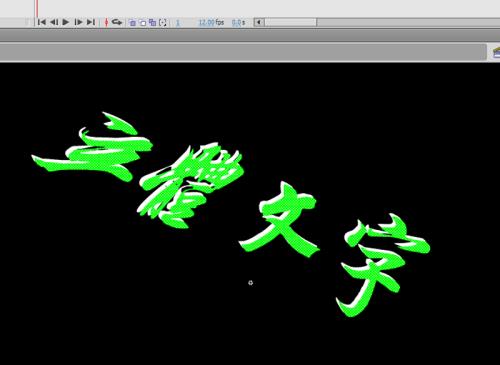
Task: Click the red Center Frame icon
Action: tap(106, 22)
